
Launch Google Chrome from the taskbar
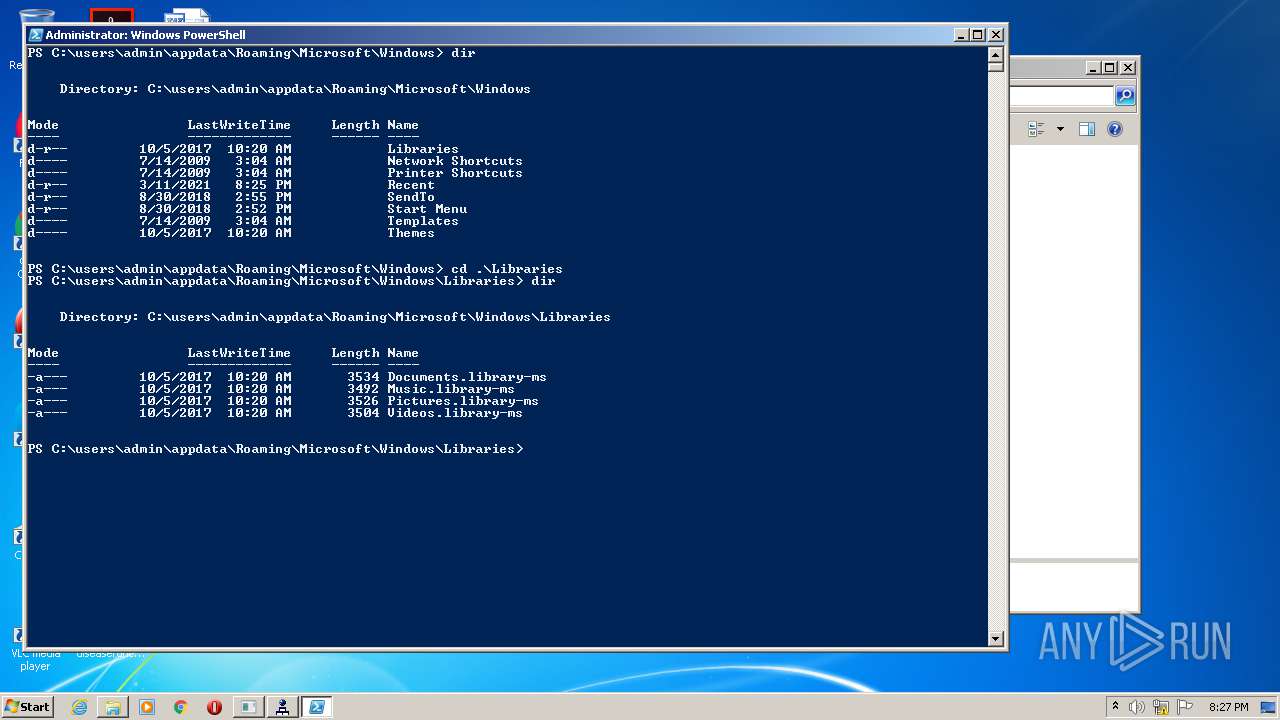tap(181, 707)
